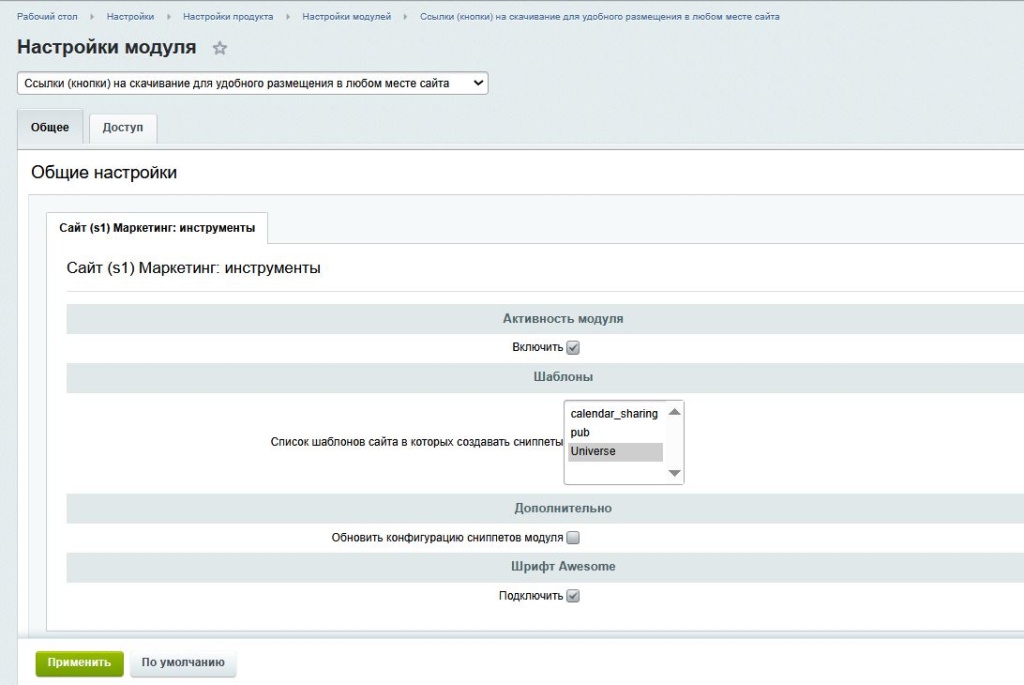Click the breadcrumb arrow after Рабочий стол
The height and width of the screenshot is (685, 1024).
coord(91,17)
